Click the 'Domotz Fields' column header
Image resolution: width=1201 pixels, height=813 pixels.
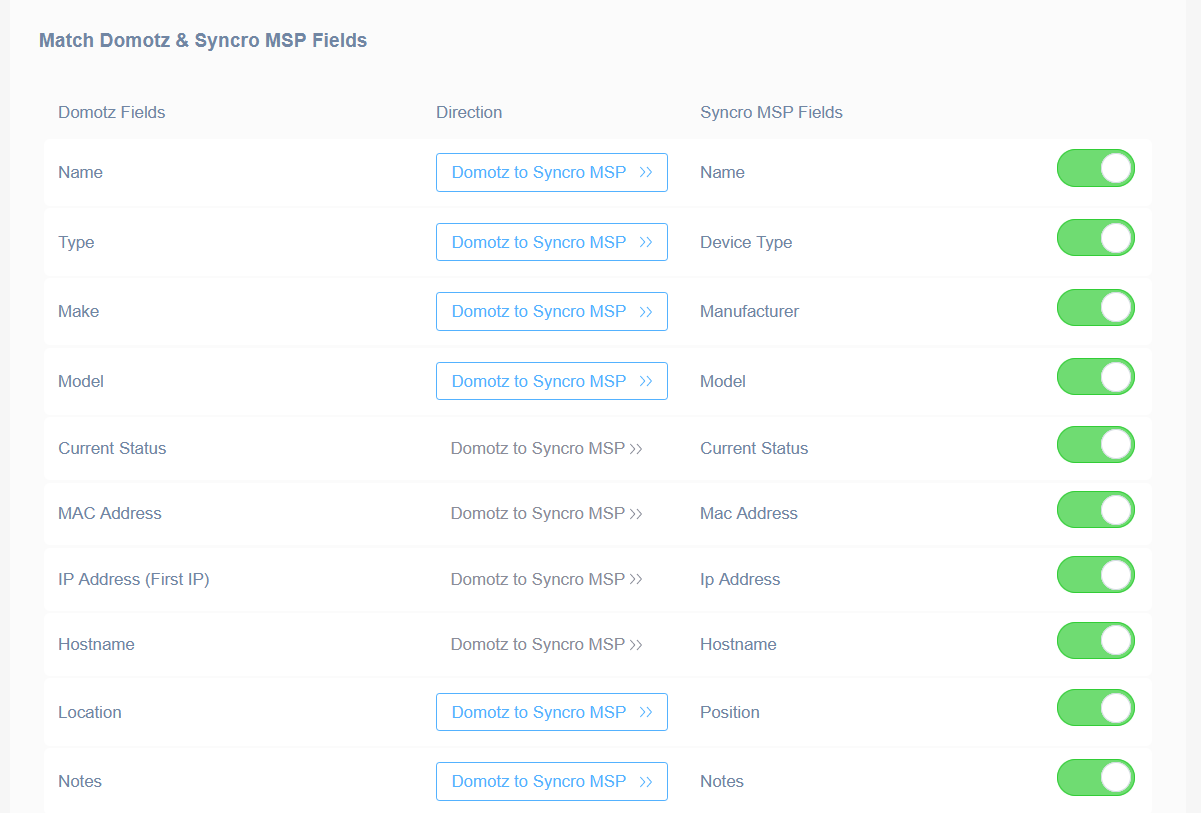pos(112,112)
